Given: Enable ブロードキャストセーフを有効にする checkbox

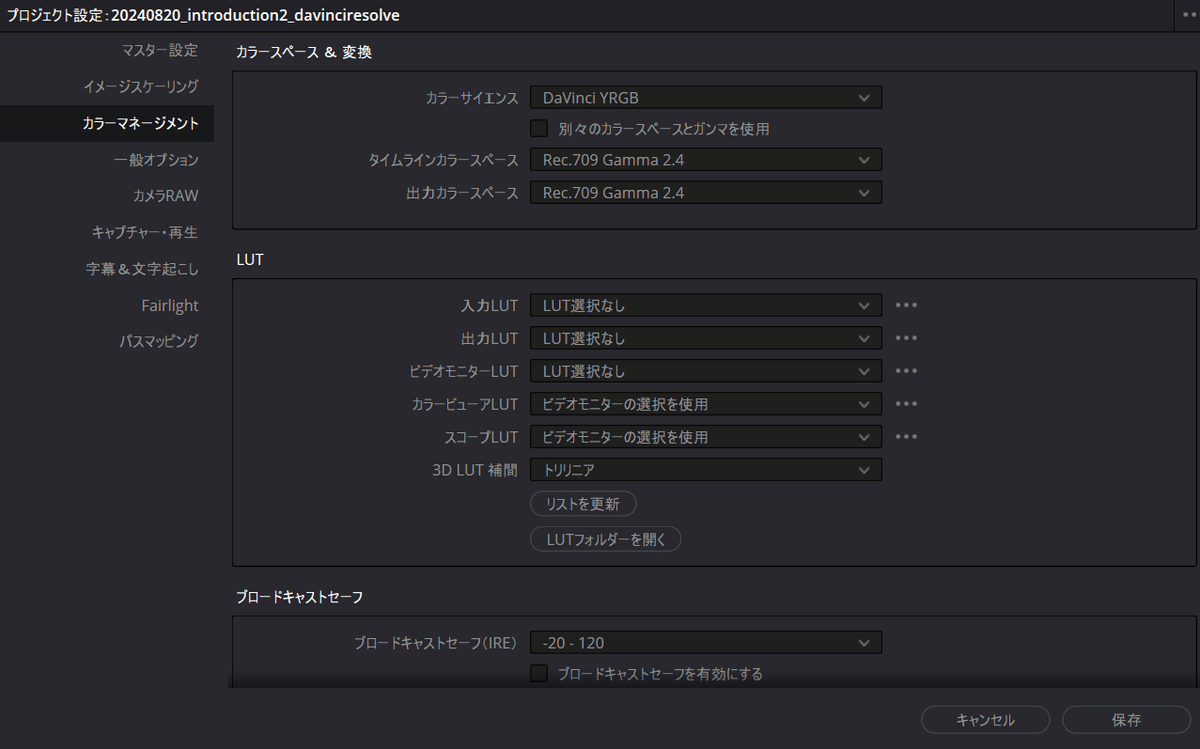Looking at the screenshot, I should coord(539,673).
